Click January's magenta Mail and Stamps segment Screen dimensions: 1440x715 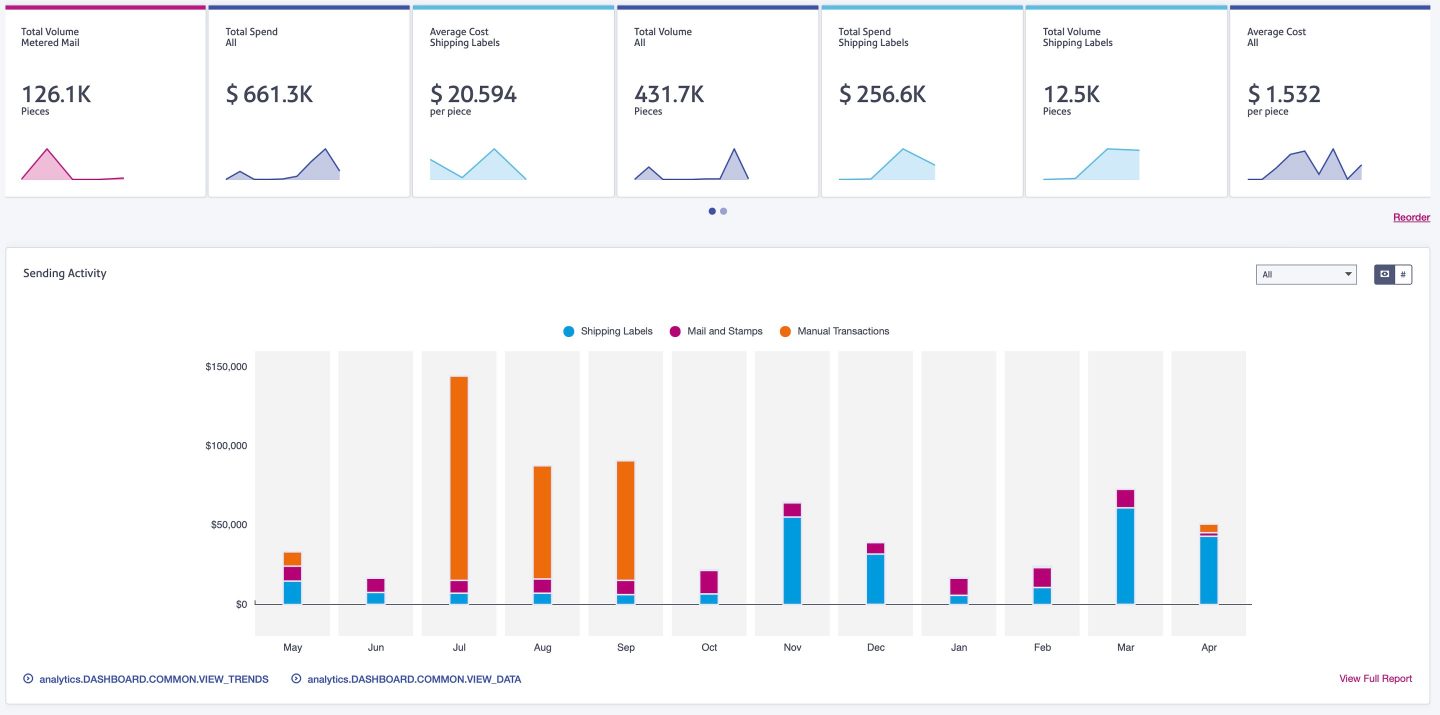[x=959, y=587]
